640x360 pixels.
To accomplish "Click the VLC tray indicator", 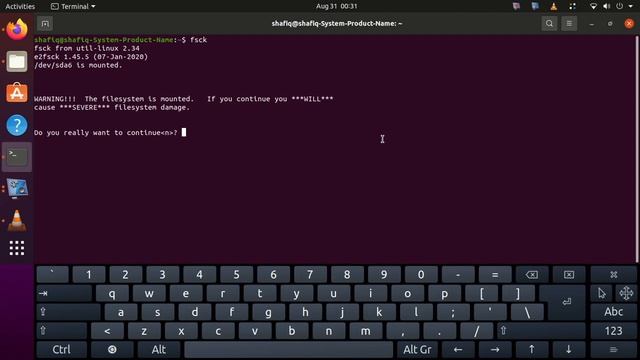I will point(553,6).
